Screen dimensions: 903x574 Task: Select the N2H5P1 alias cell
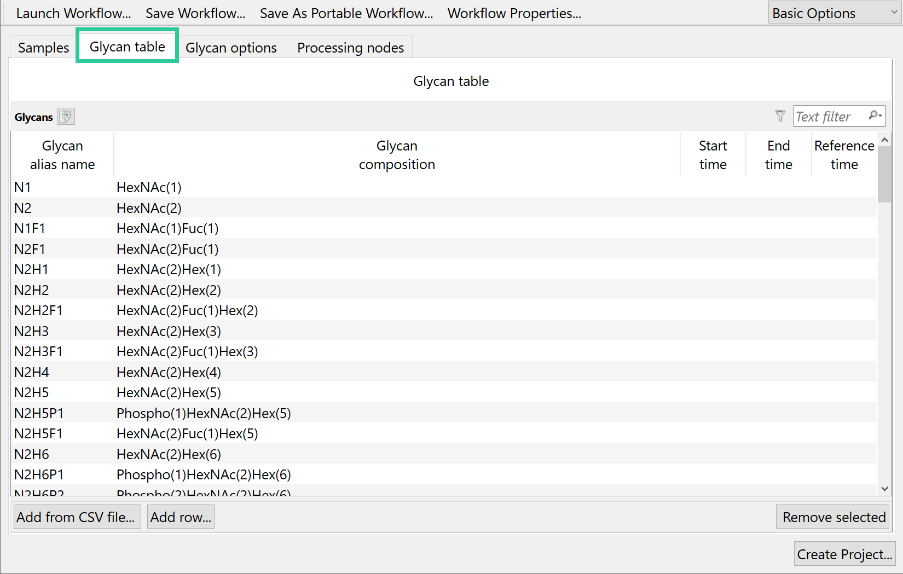[39, 413]
